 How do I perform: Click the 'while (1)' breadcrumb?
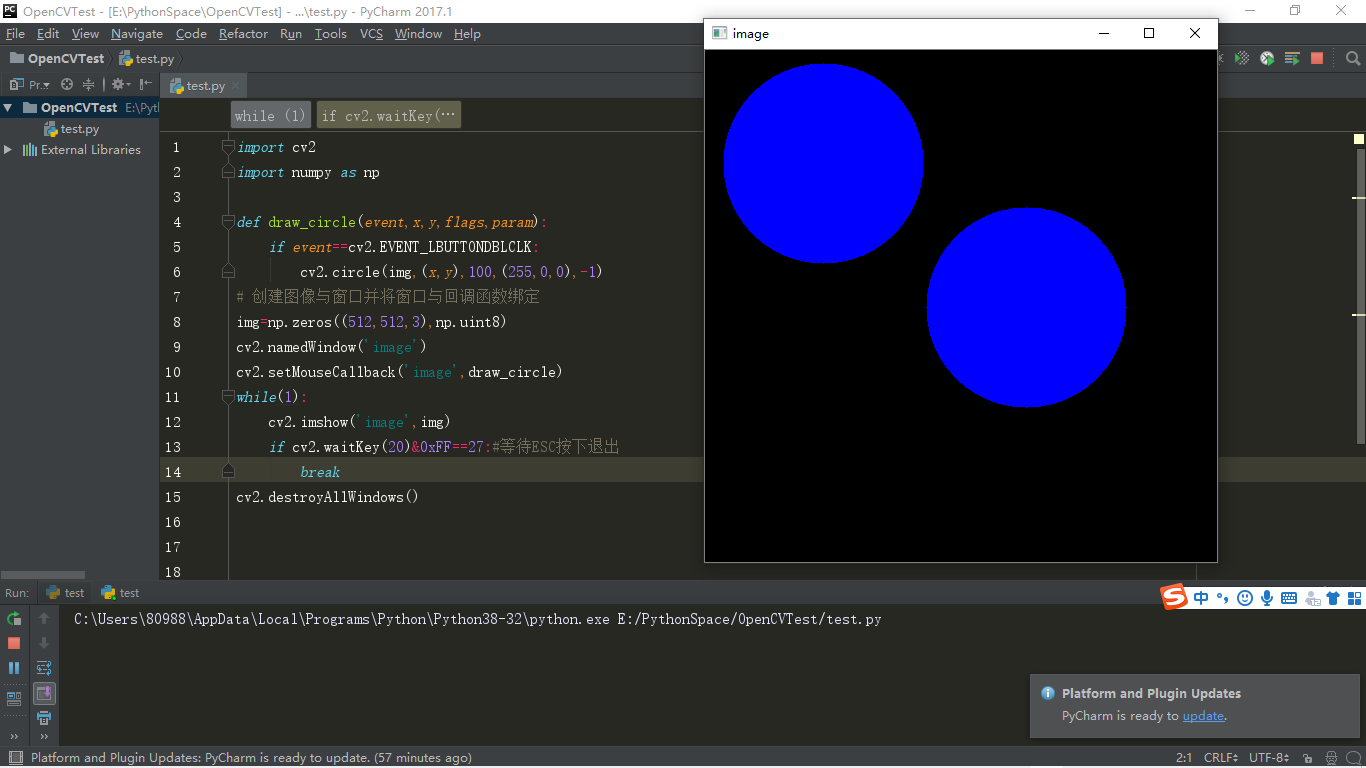[x=270, y=116]
